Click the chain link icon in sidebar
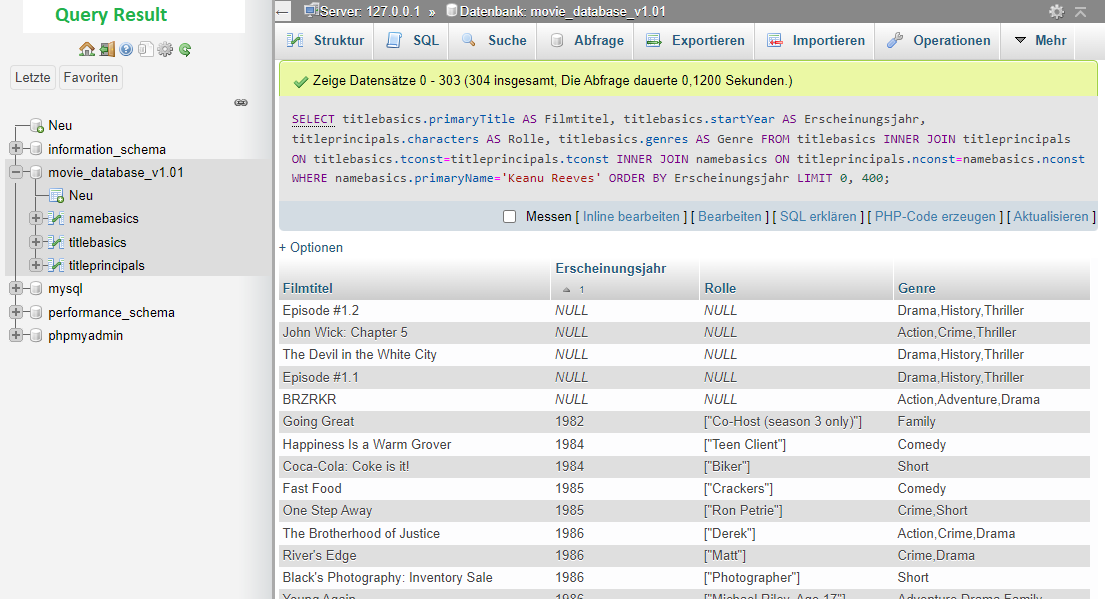This screenshot has height=599, width=1105. point(240,102)
